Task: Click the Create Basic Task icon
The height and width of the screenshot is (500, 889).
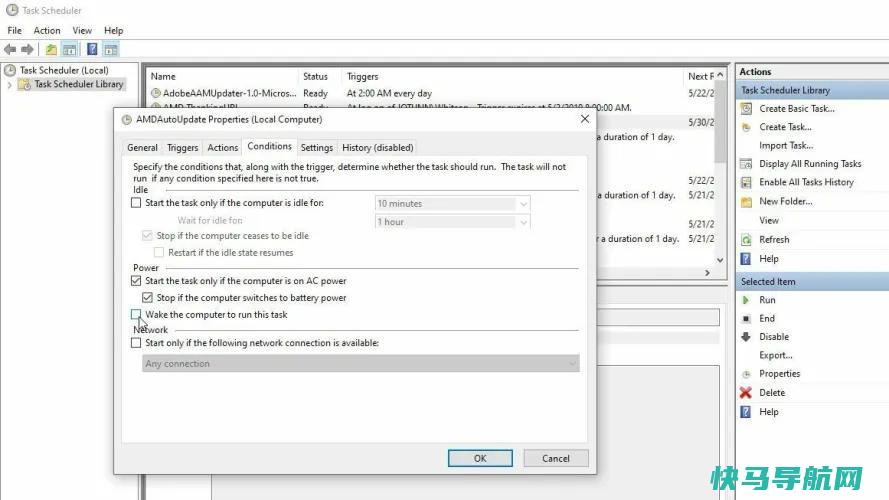Action: pos(746,108)
